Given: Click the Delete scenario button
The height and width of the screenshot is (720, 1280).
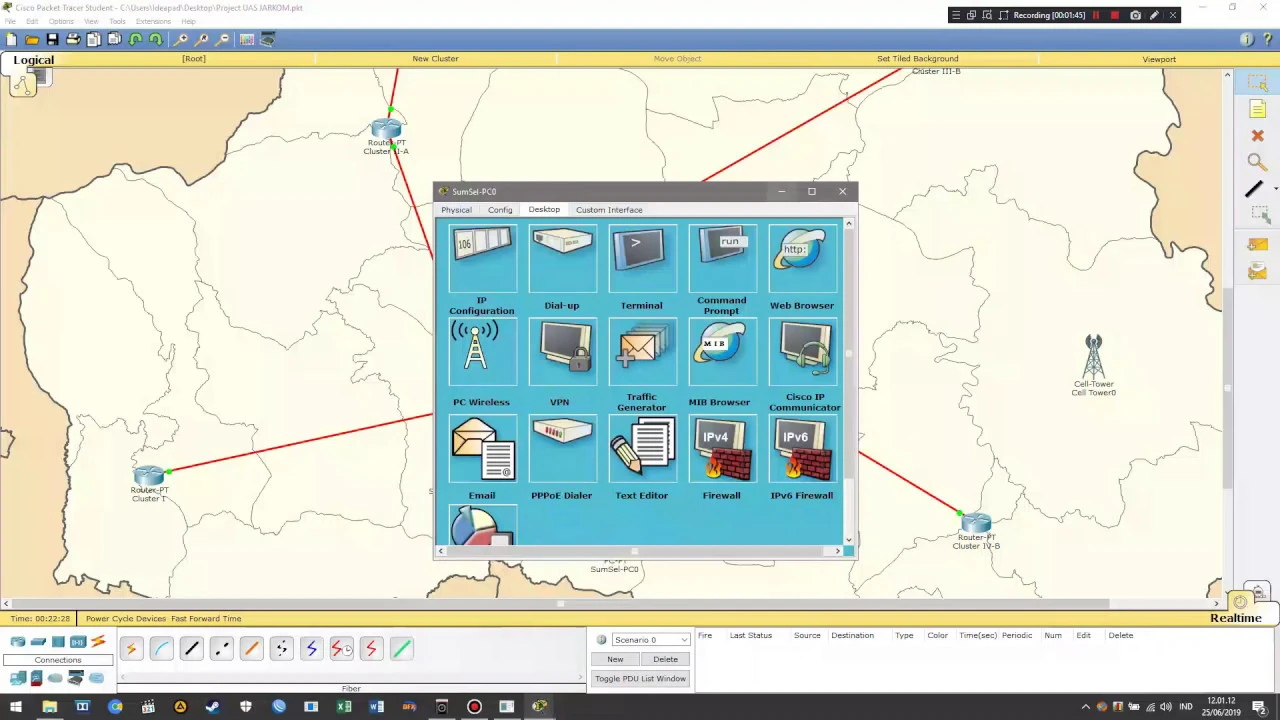Looking at the screenshot, I should pyautogui.click(x=665, y=659).
